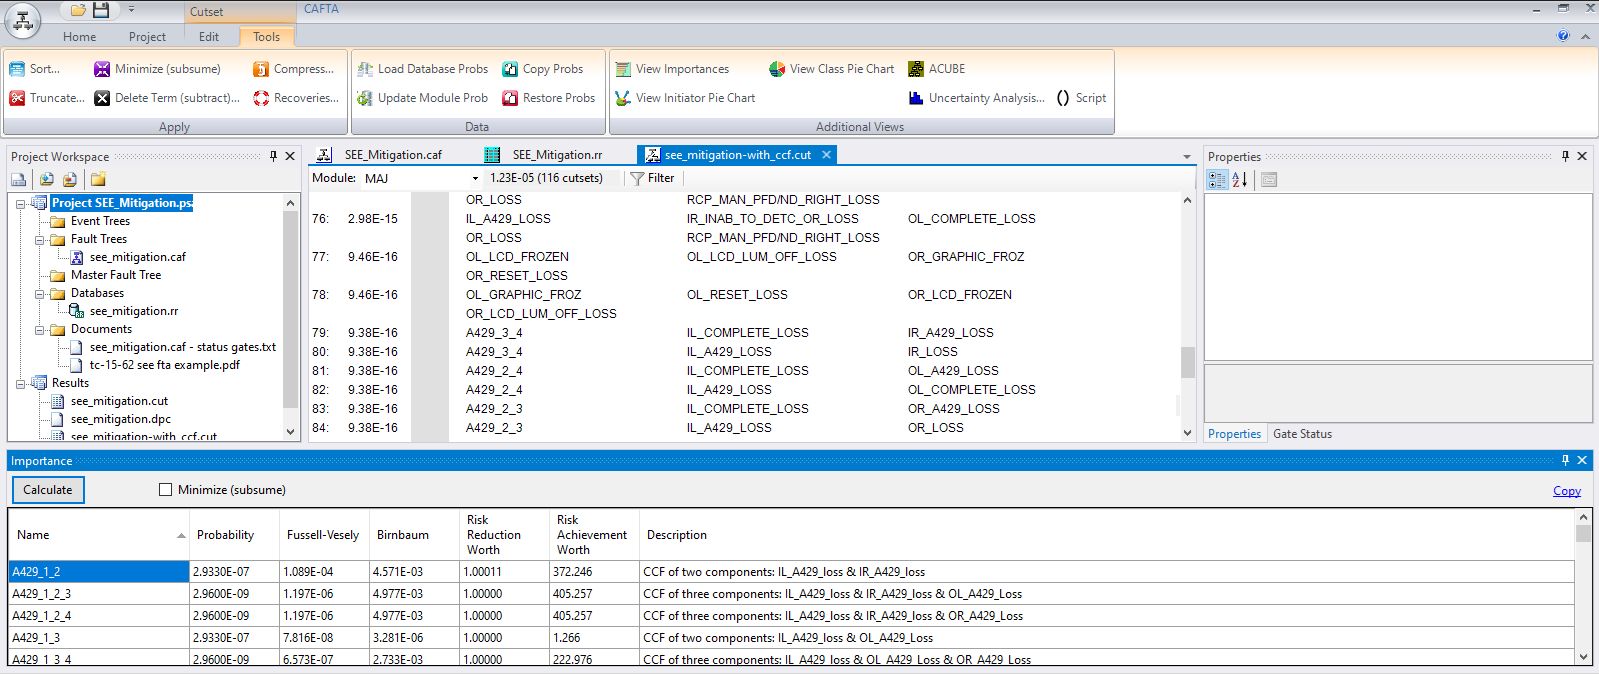Run Update Module Prob
Image resolution: width=1599 pixels, height=674 pixels.
click(x=423, y=98)
